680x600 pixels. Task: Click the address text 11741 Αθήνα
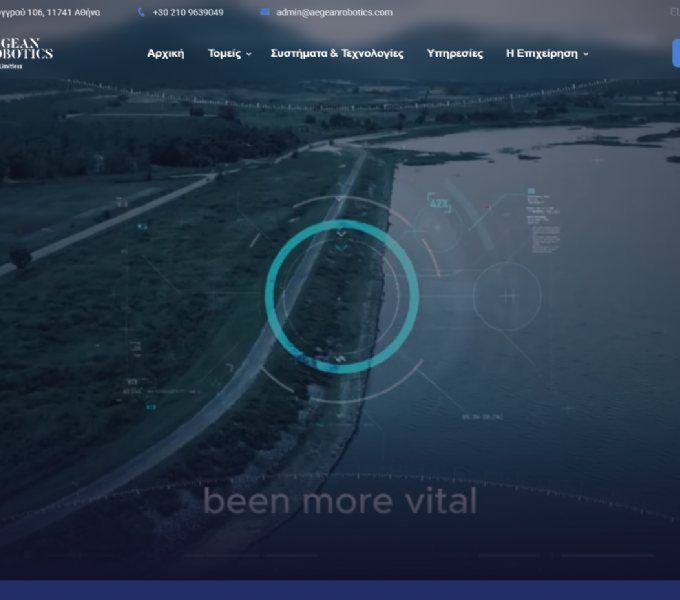(73, 12)
